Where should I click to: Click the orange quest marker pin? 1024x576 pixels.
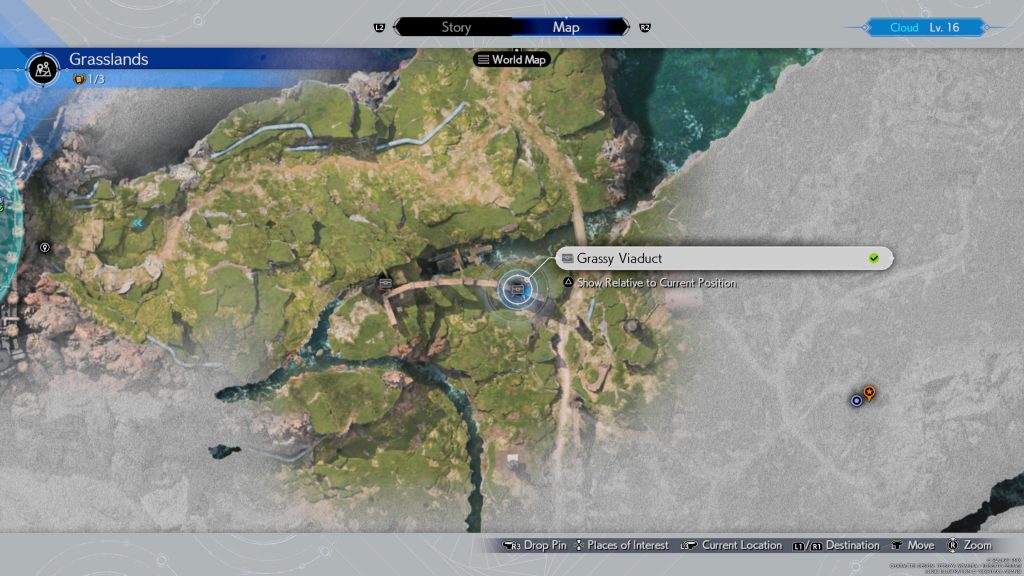click(x=869, y=393)
